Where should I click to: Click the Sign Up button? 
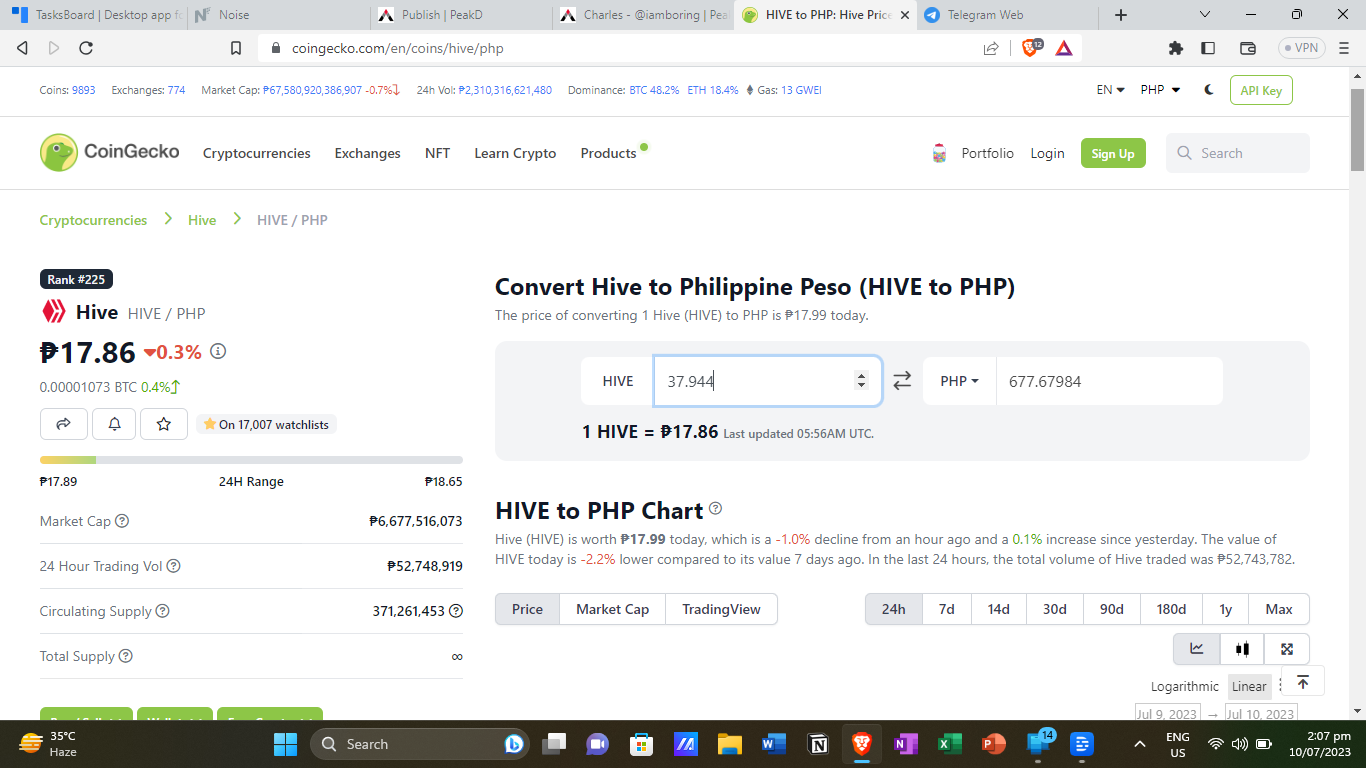(x=1113, y=153)
